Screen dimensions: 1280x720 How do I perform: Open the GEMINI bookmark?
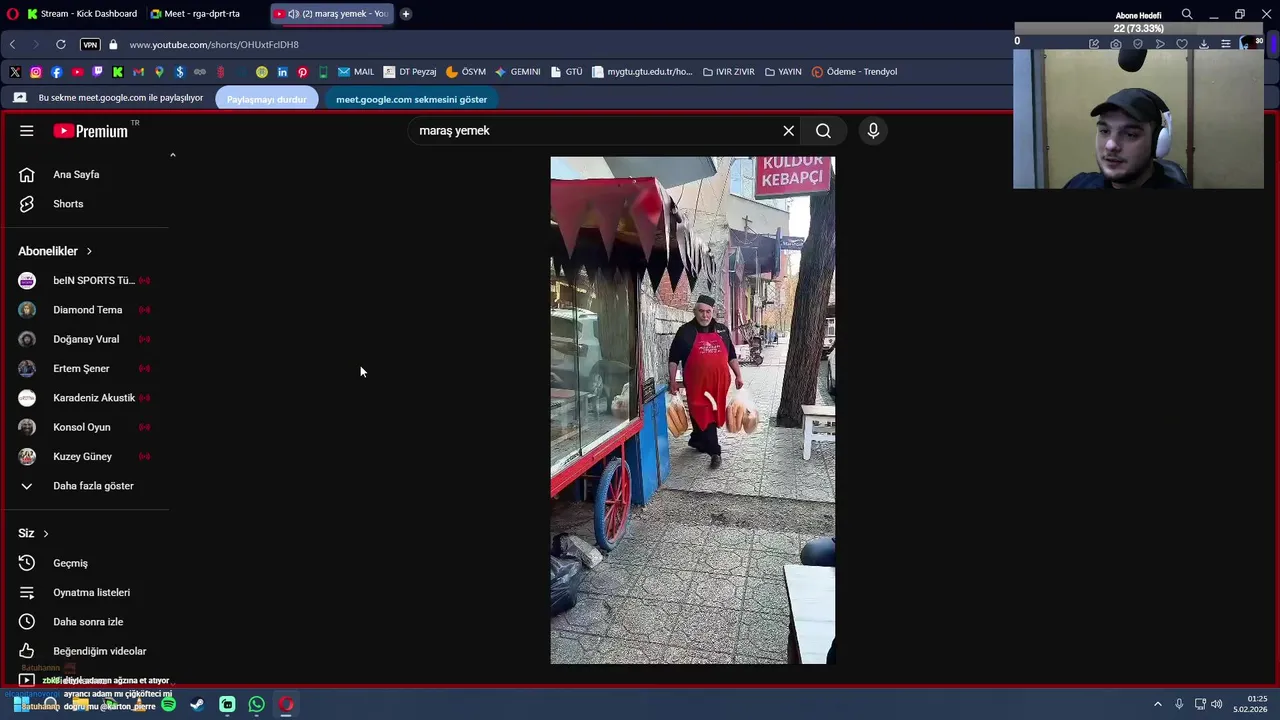518,72
